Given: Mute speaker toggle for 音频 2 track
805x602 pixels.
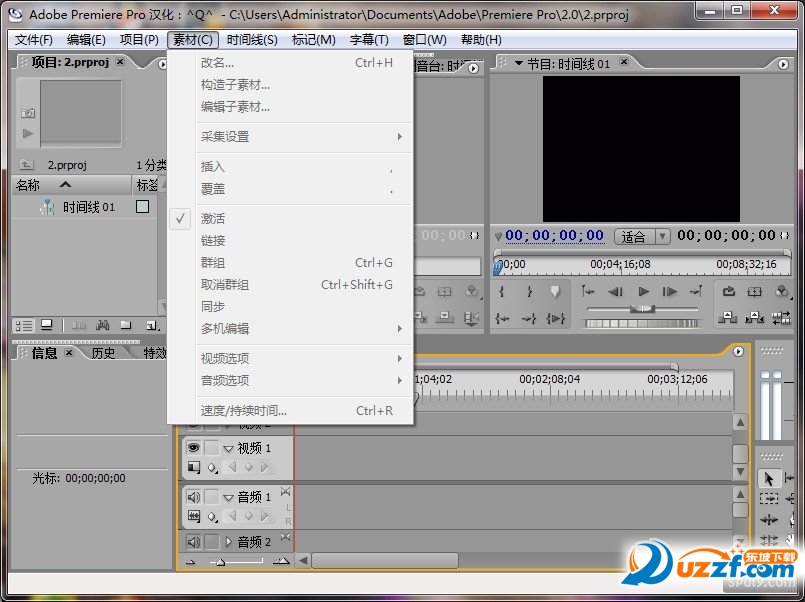Looking at the screenshot, I should point(193,542).
